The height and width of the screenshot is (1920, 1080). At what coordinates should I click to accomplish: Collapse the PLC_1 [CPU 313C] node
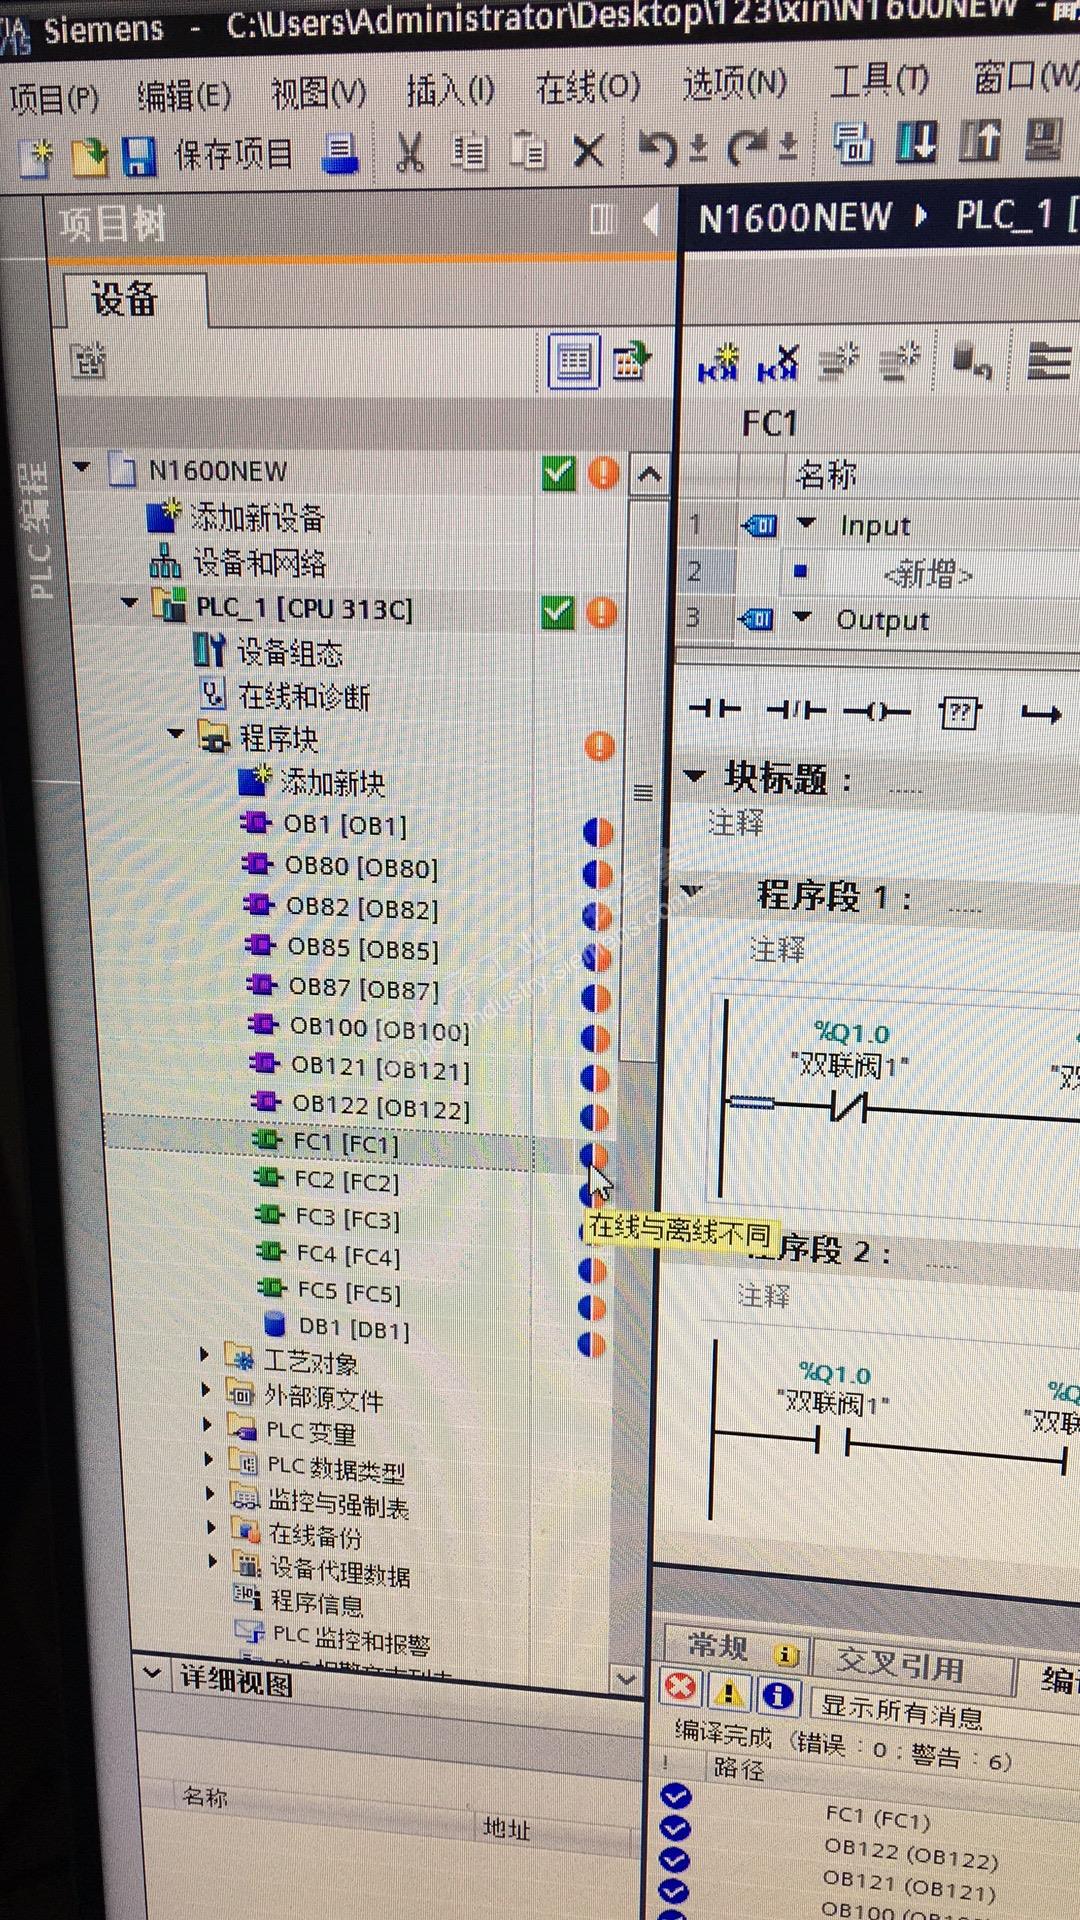[x=128, y=603]
